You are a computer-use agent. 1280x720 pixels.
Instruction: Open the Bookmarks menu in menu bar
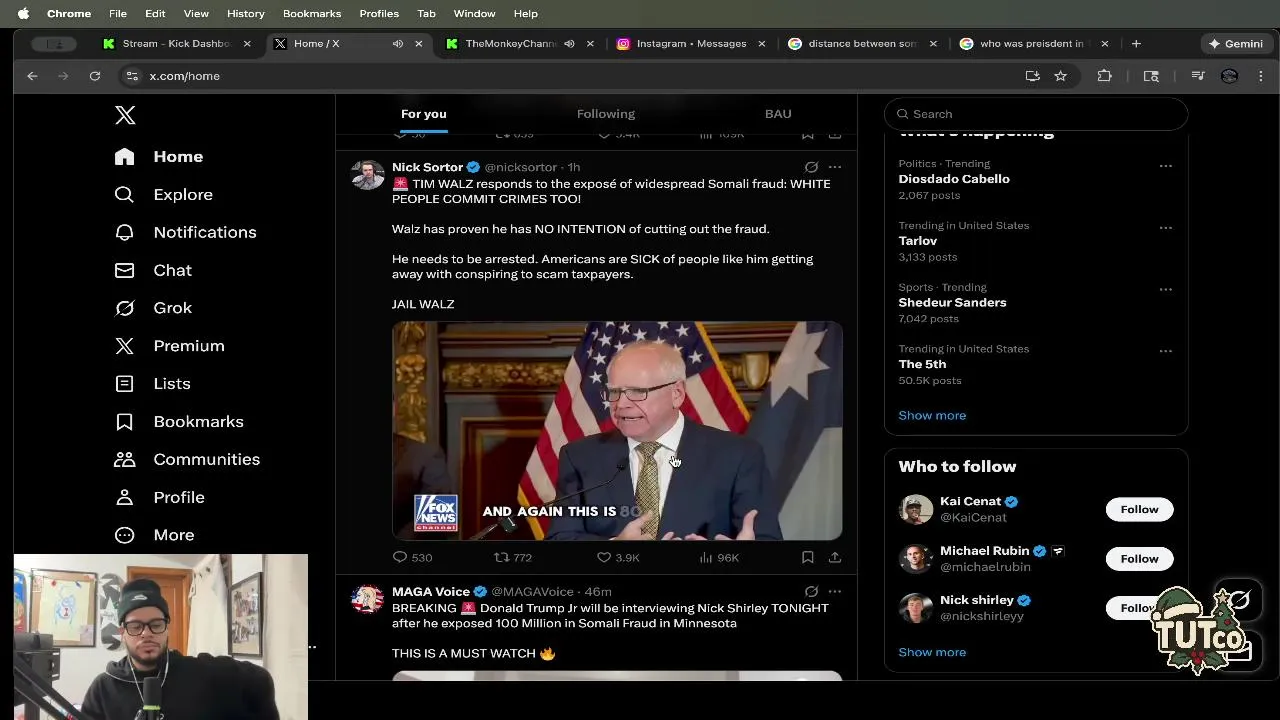(312, 13)
